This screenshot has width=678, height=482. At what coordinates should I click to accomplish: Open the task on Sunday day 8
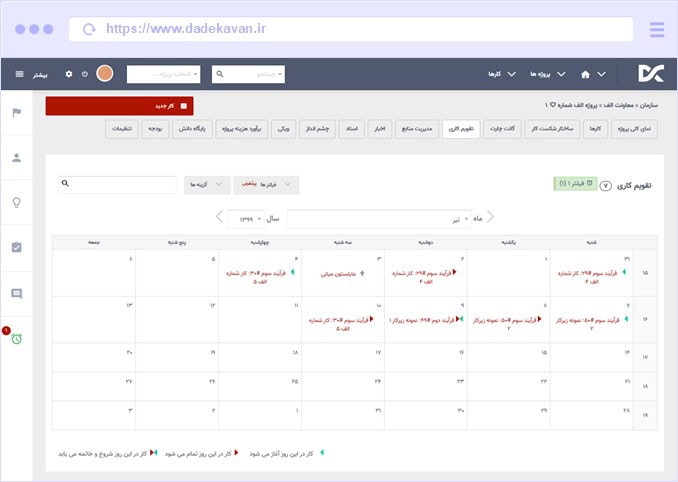click(x=507, y=324)
